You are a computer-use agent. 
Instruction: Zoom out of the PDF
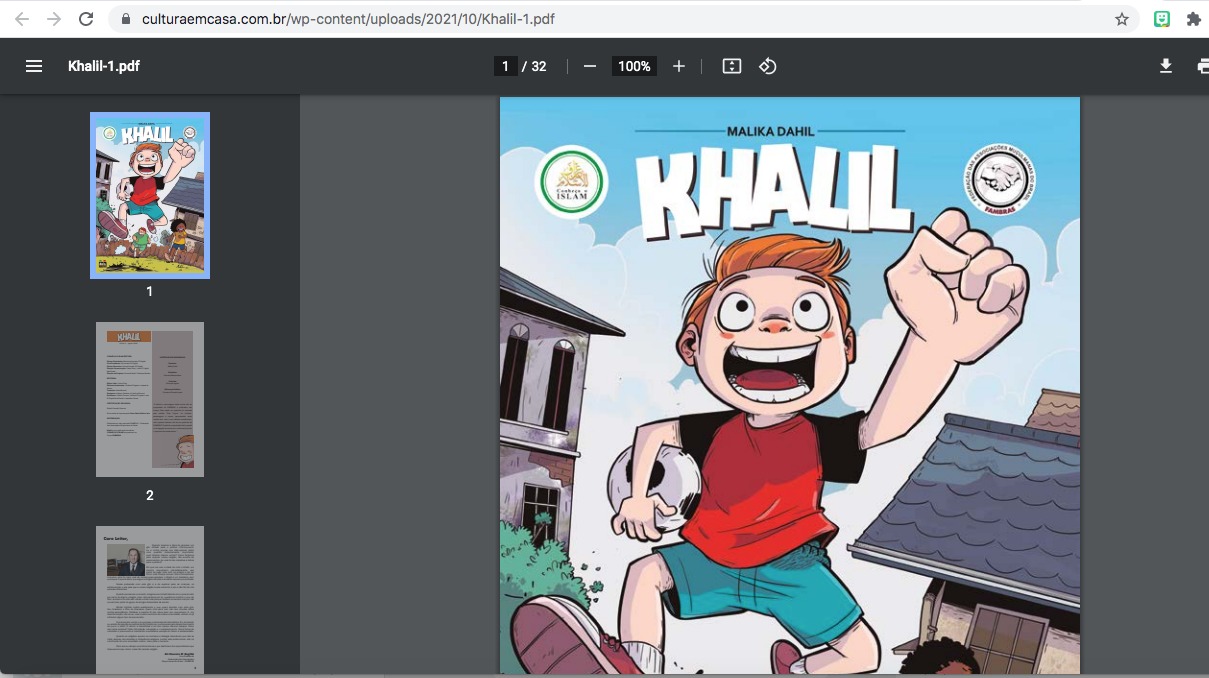[x=590, y=66]
